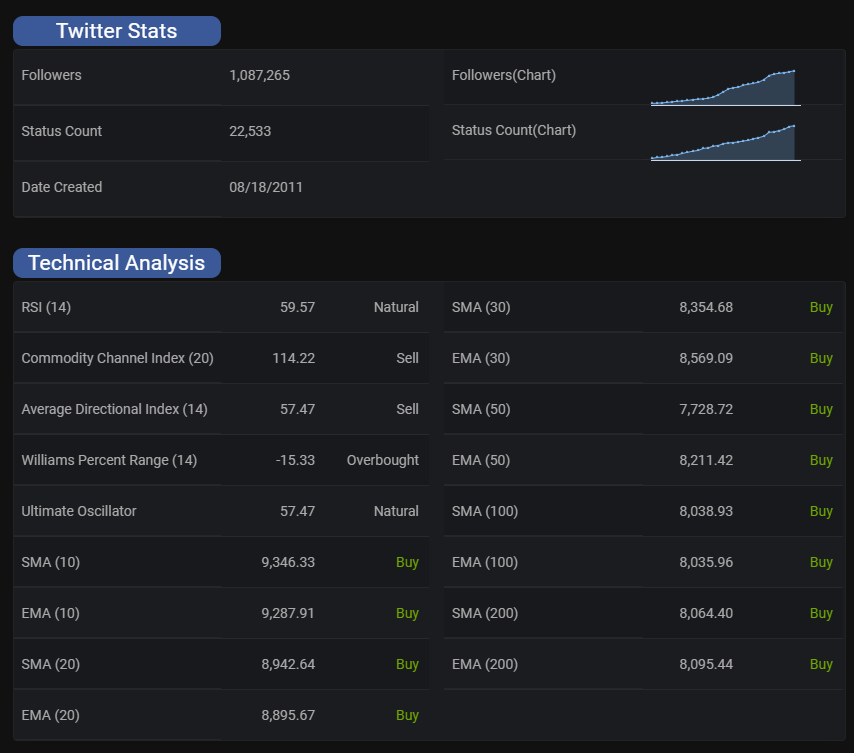Viewport: 854px width, 753px height.
Task: Click the "Followers(Chart)" label
Action: pos(504,75)
